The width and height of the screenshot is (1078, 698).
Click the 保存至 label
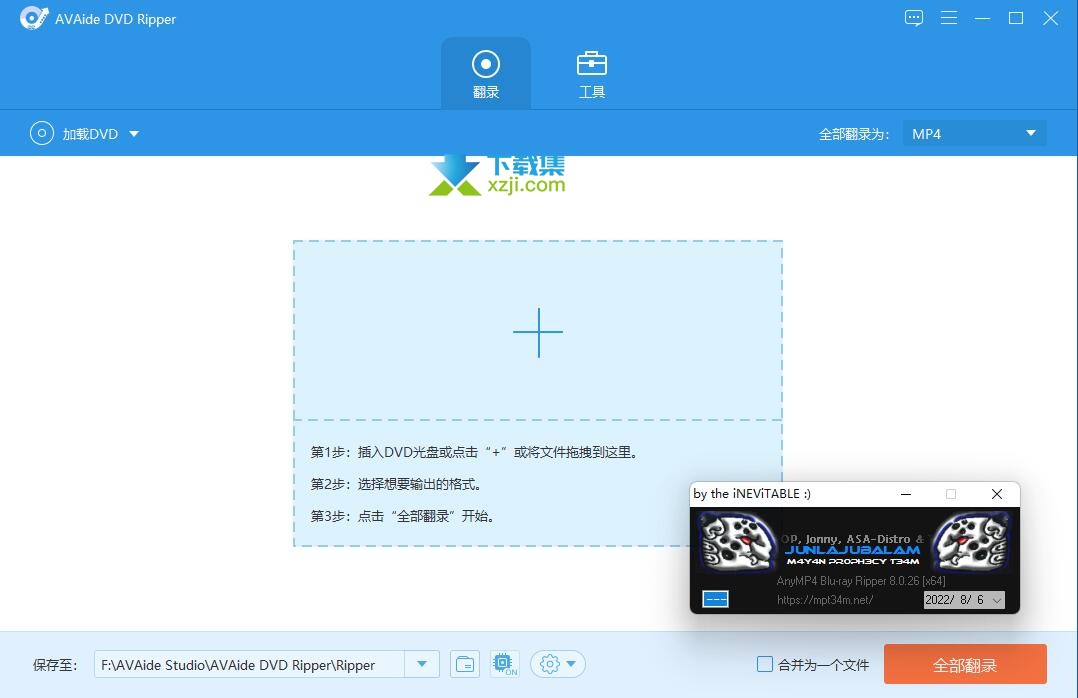(x=55, y=665)
